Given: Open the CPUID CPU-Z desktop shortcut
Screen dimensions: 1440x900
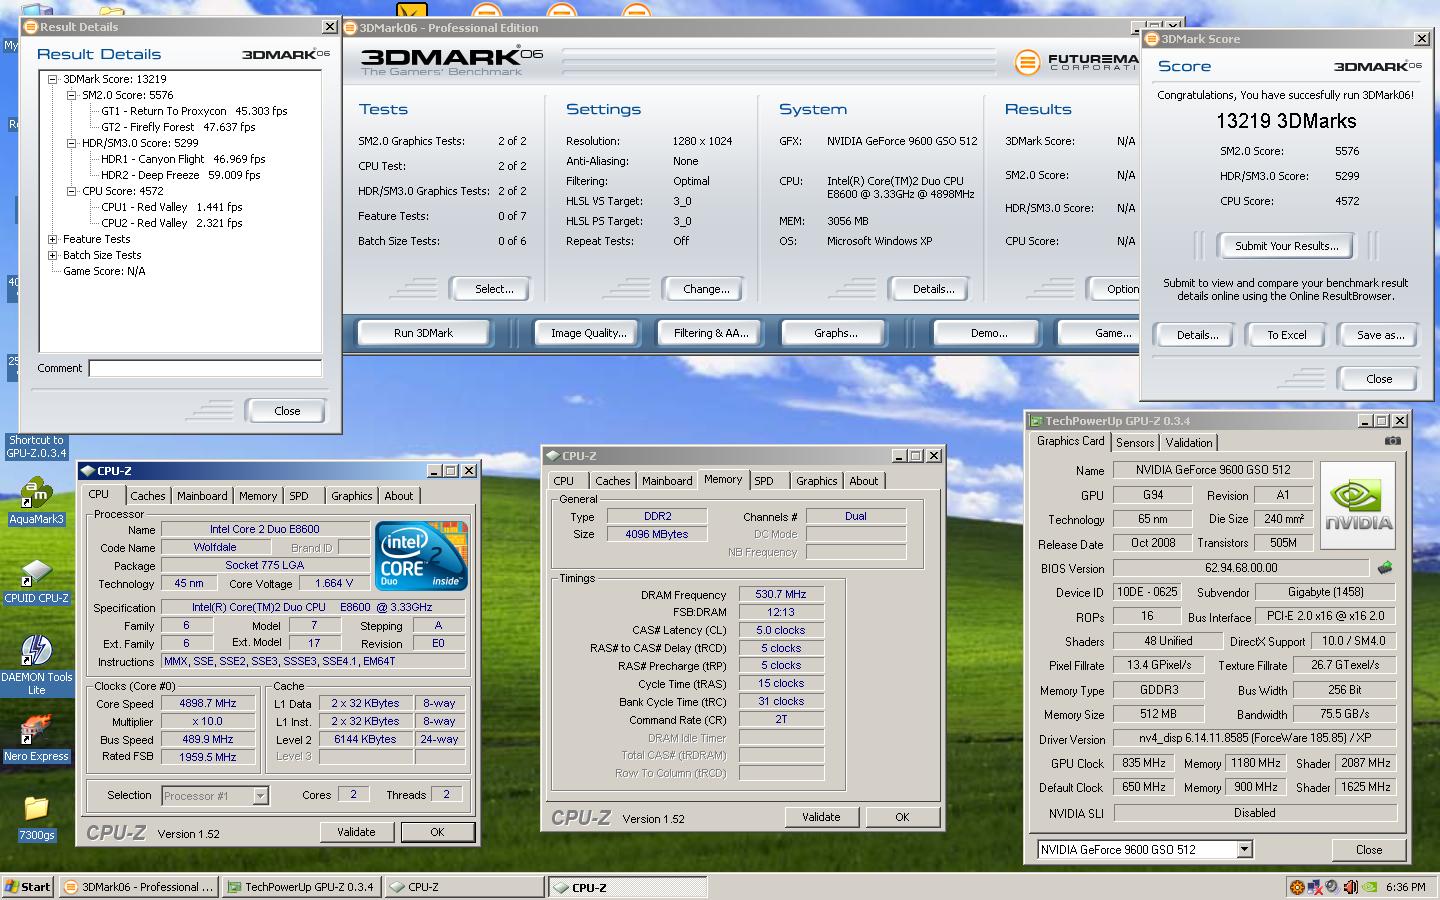Looking at the screenshot, I should [x=36, y=580].
